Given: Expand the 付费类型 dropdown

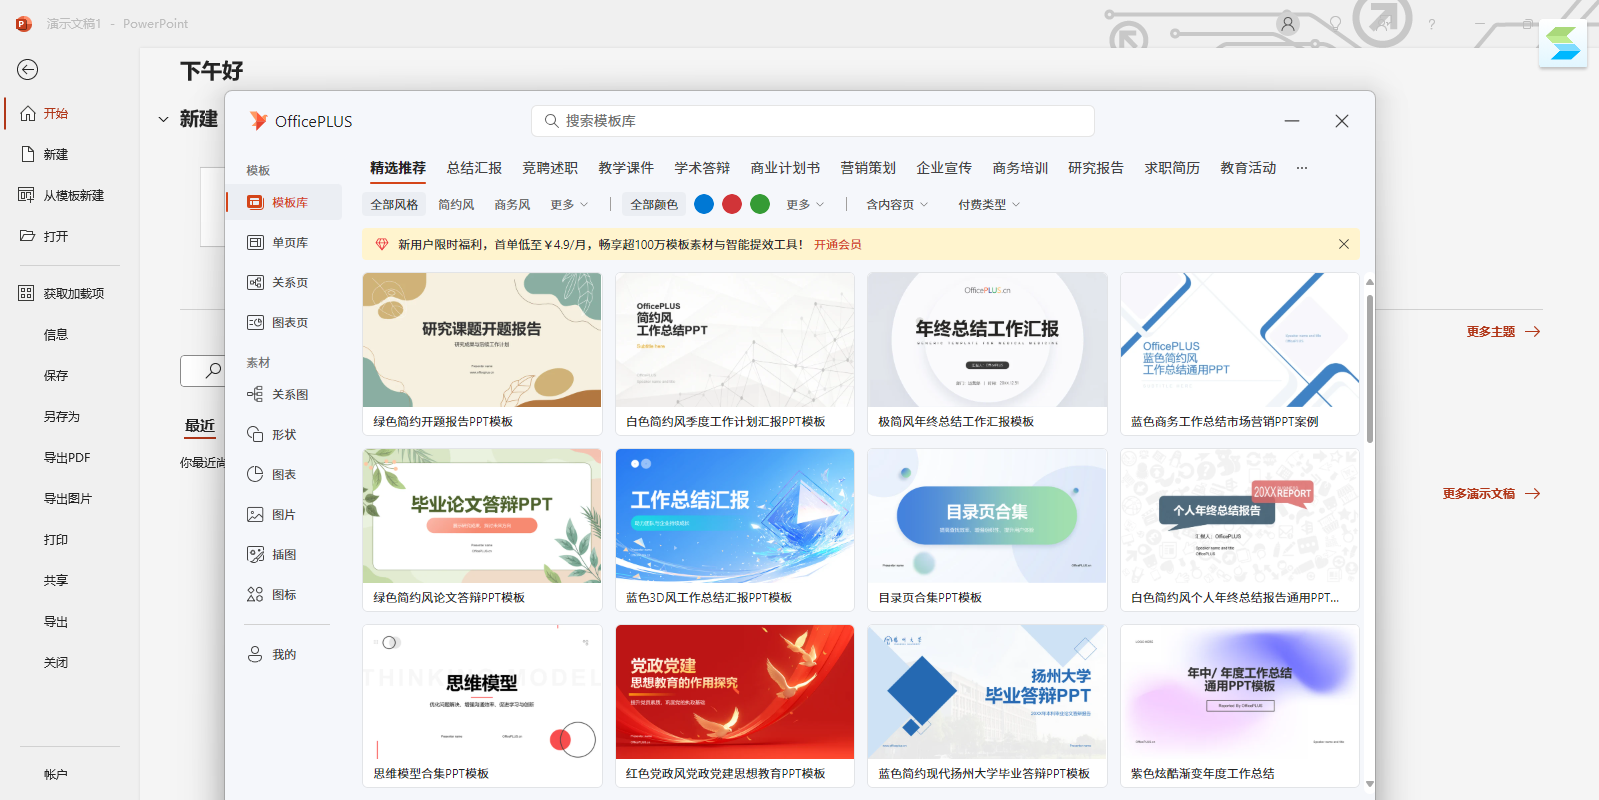Looking at the screenshot, I should pos(989,204).
